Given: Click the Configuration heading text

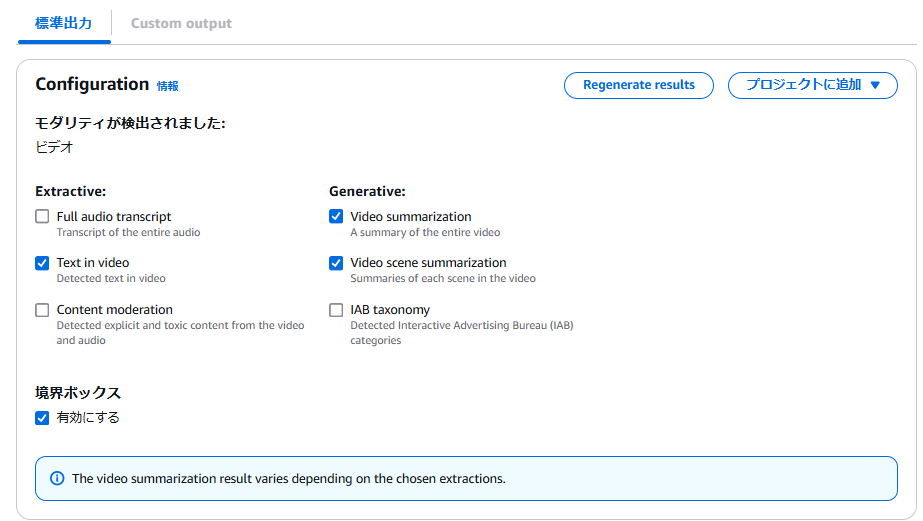Looking at the screenshot, I should click(x=92, y=84).
